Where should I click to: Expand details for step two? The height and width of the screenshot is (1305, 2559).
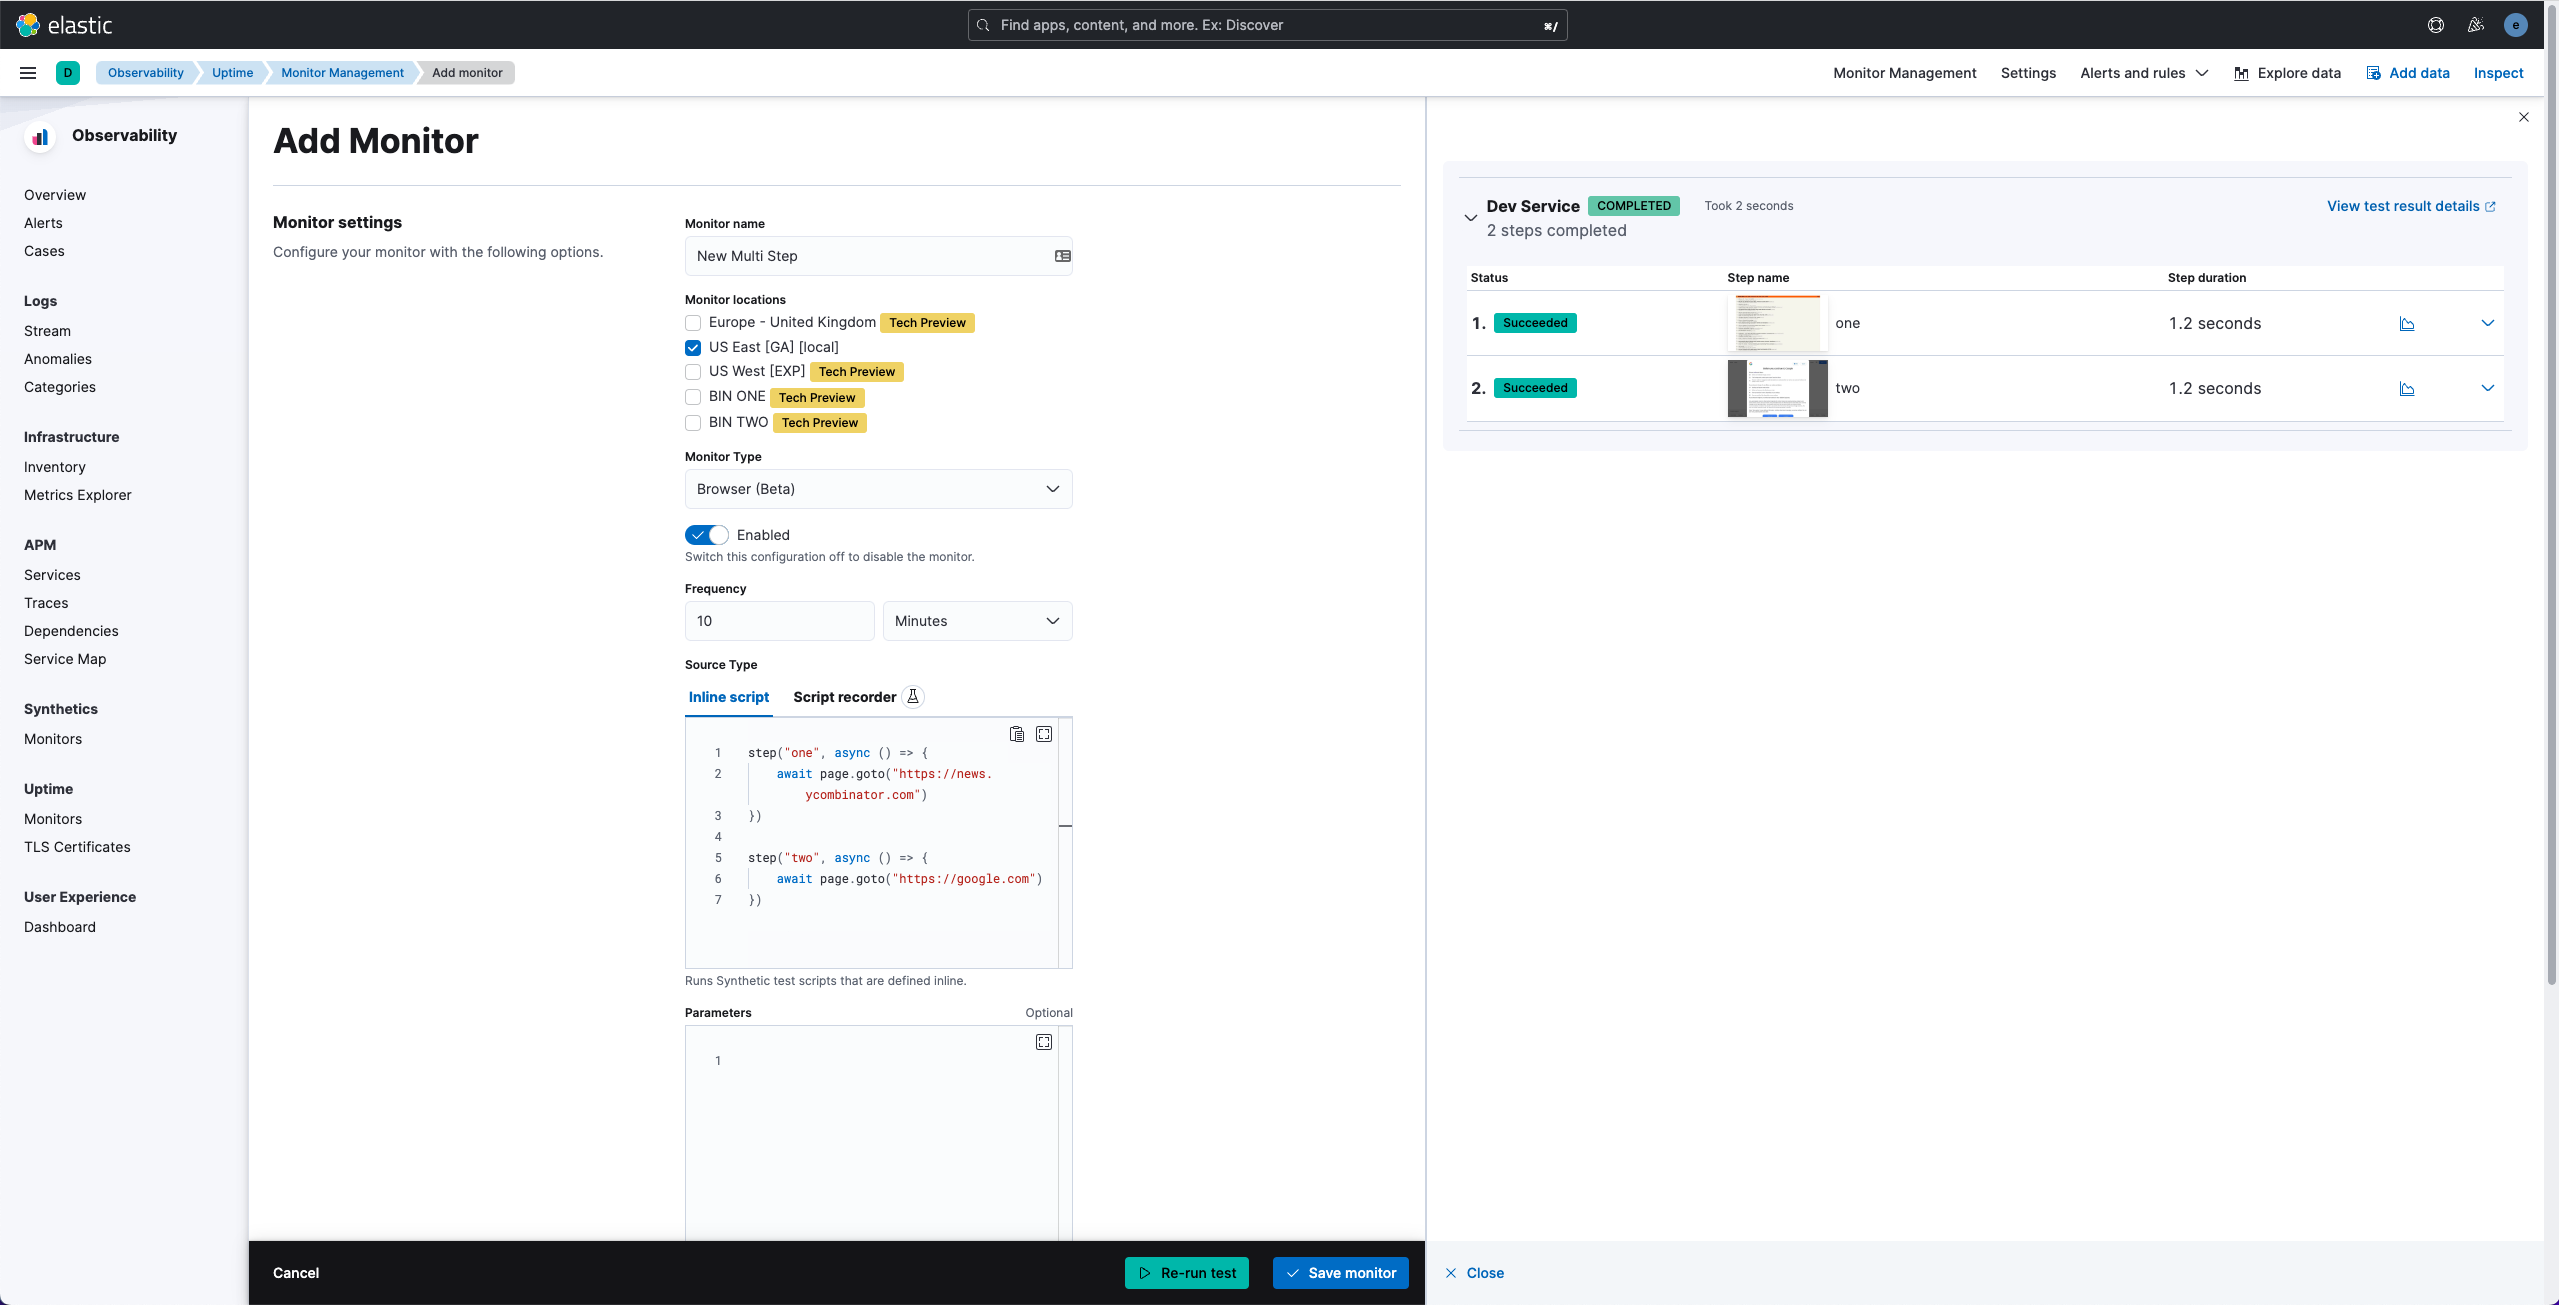point(2488,388)
